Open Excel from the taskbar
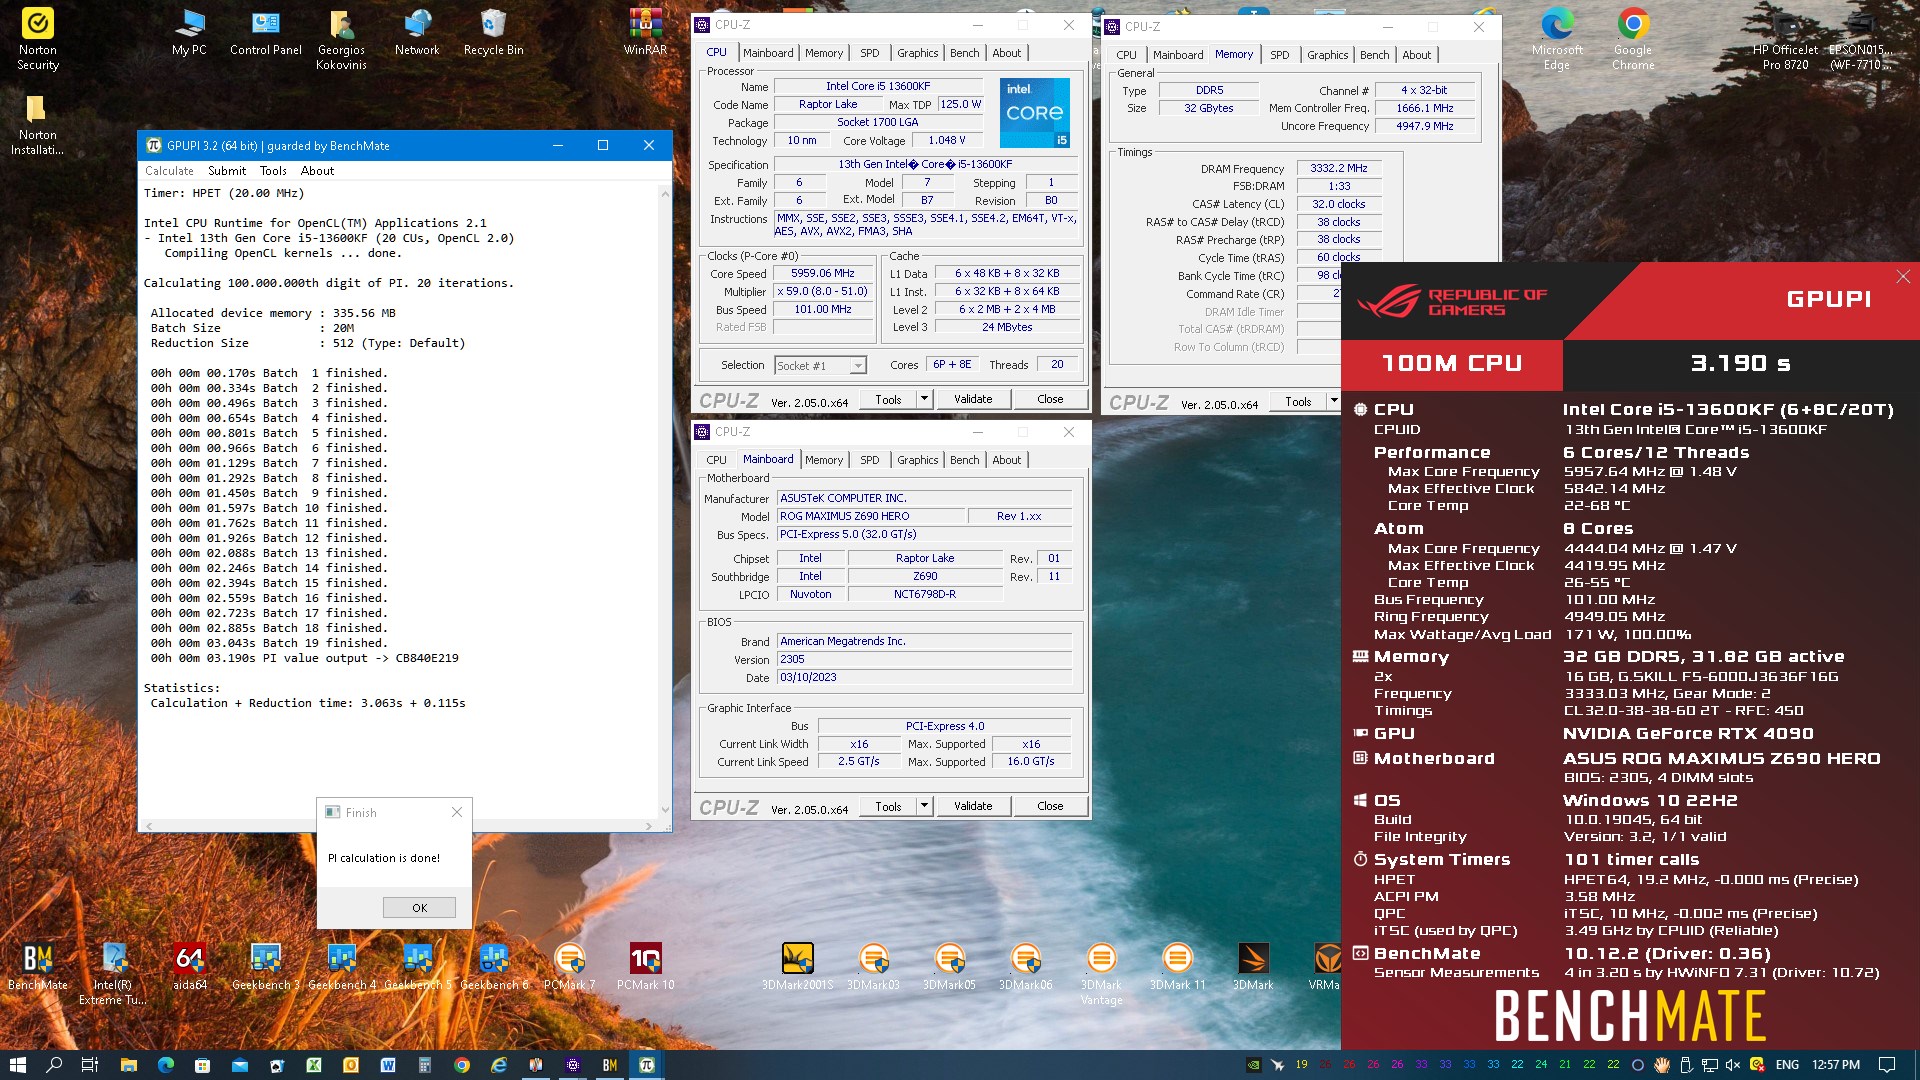The image size is (1920, 1080). pyautogui.click(x=314, y=1065)
